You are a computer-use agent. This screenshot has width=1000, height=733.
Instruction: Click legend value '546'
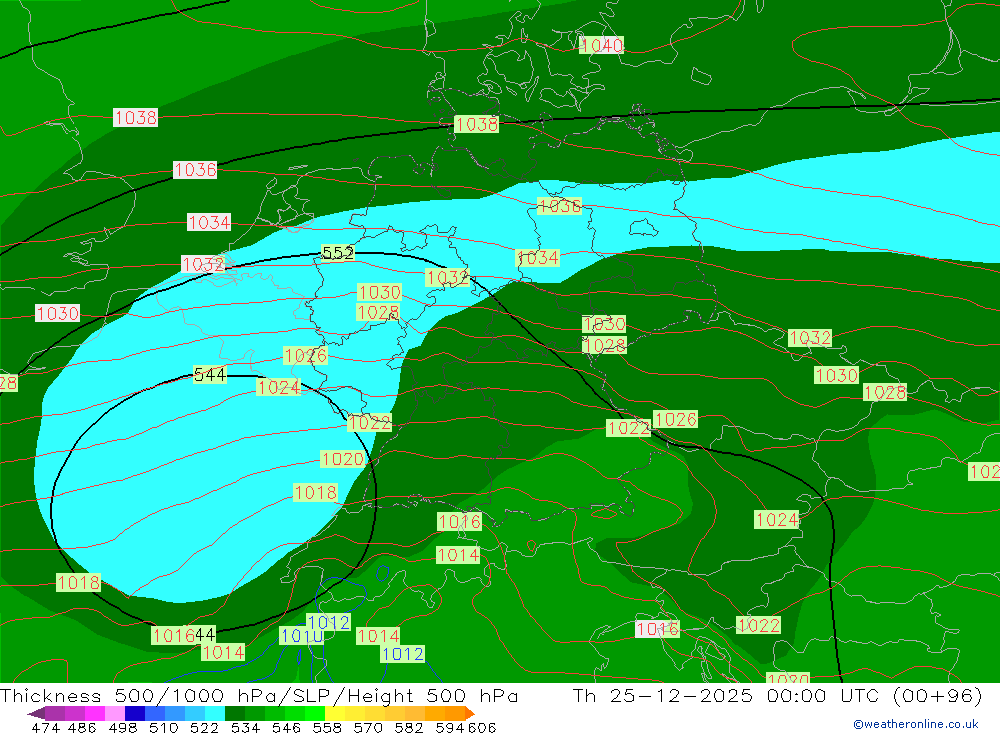(286, 728)
